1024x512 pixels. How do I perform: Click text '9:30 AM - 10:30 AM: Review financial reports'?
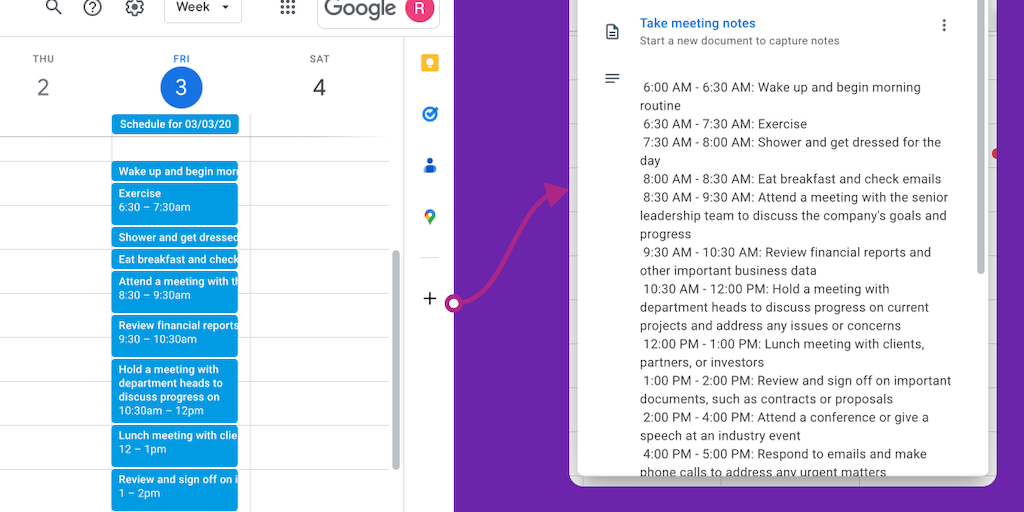(x=773, y=252)
